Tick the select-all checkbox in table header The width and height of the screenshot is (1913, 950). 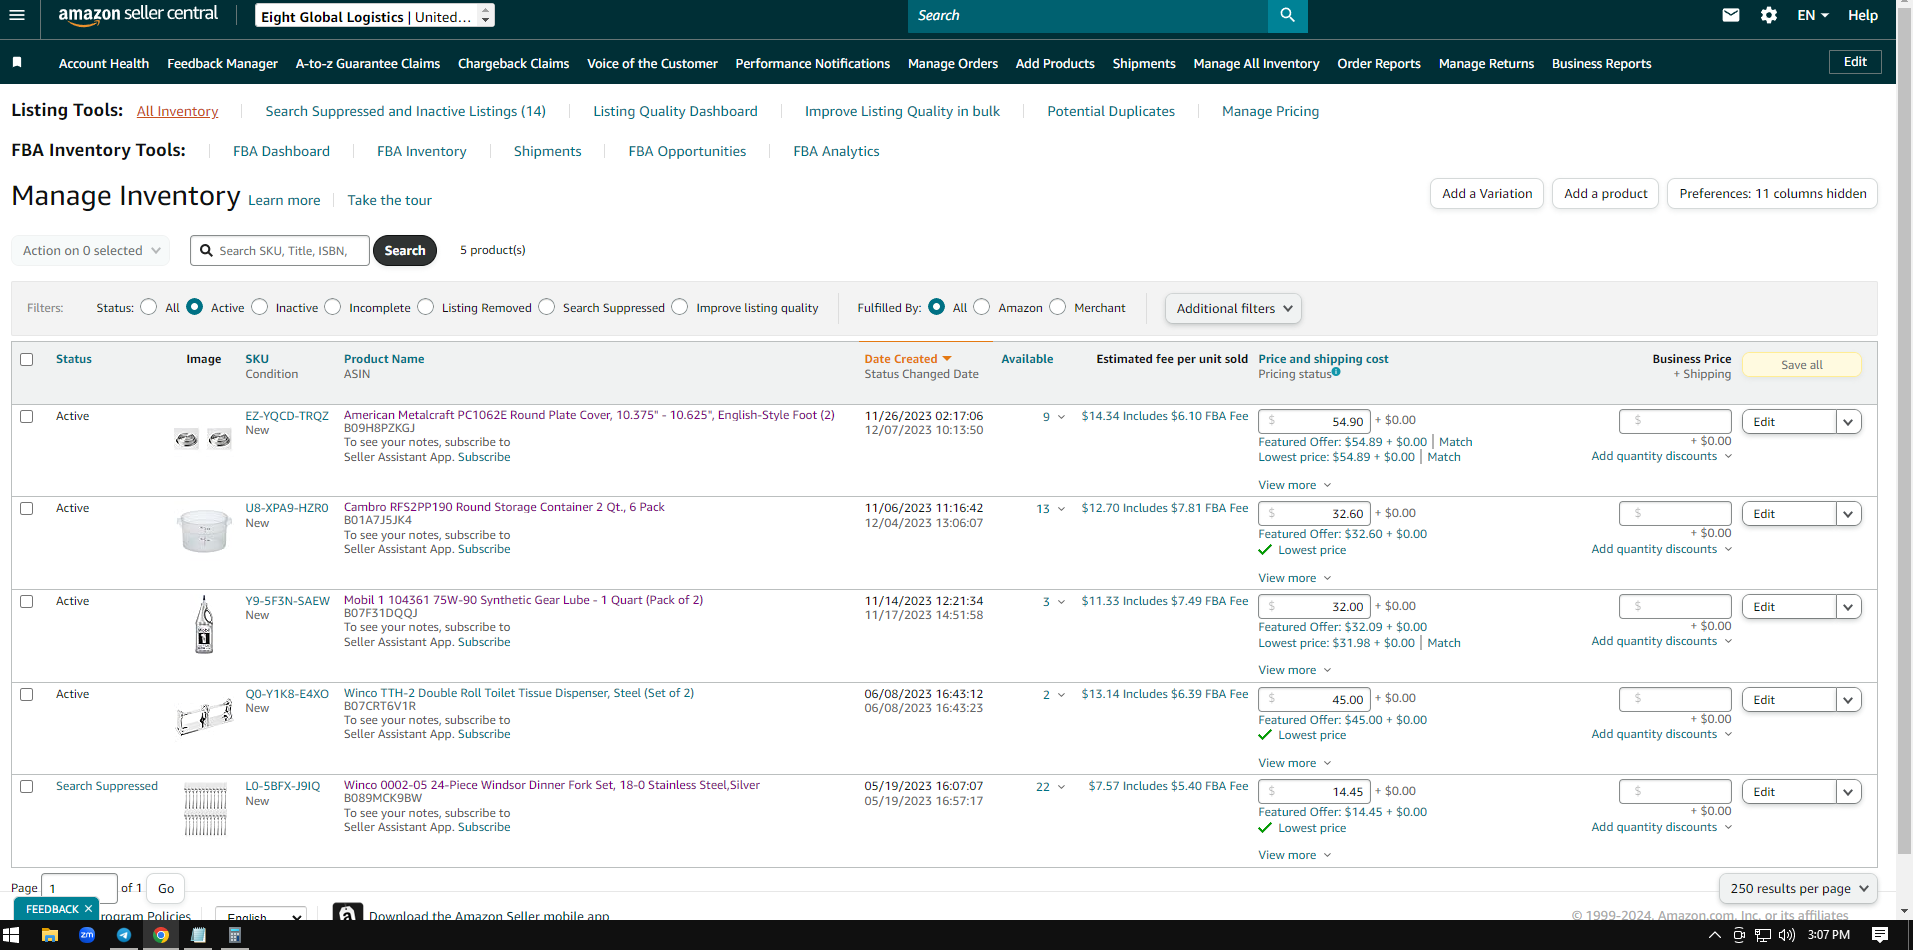(x=27, y=359)
